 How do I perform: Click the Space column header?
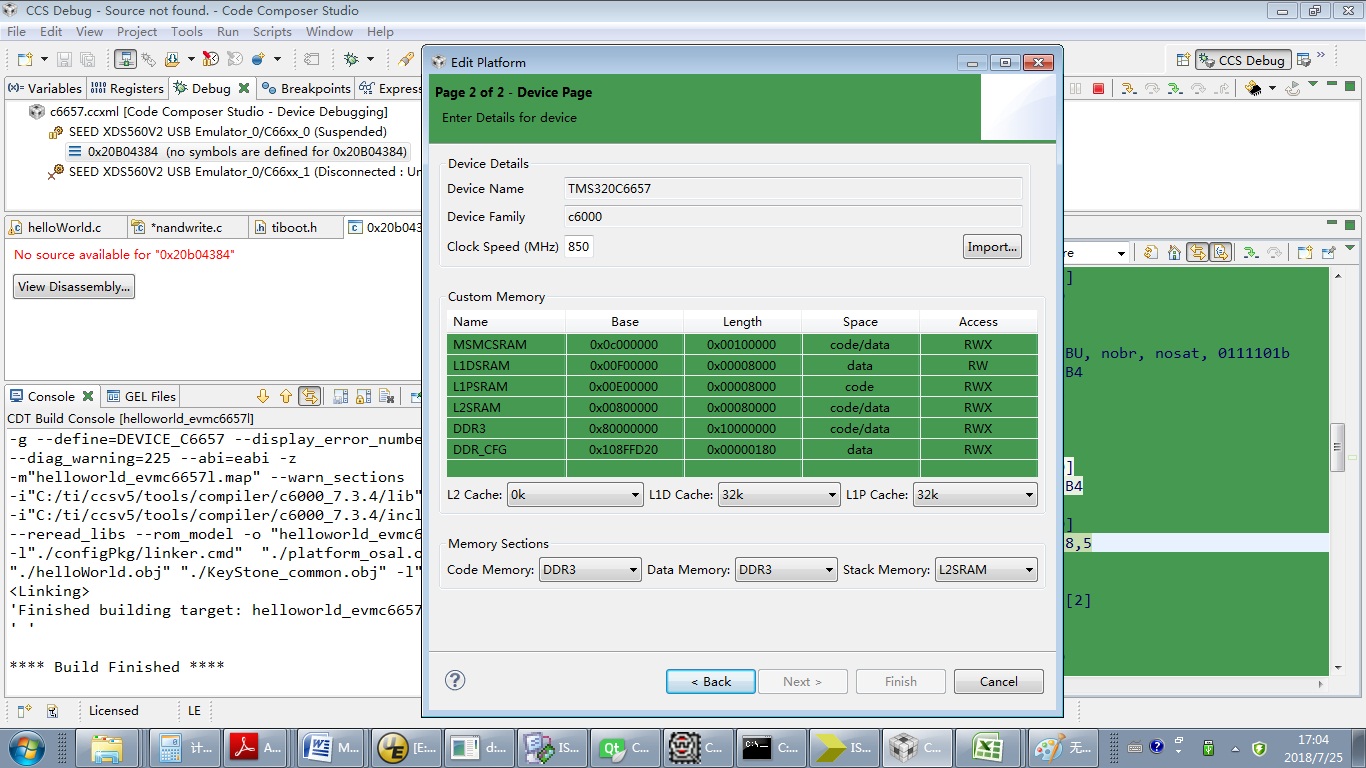point(860,322)
